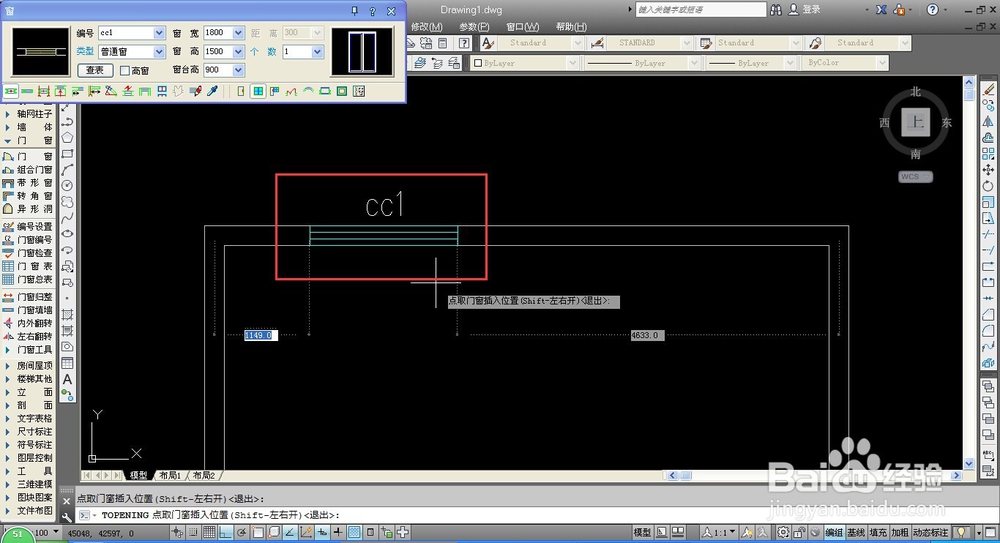
Task: Select insert door type icon in dialog
Action: [241, 91]
